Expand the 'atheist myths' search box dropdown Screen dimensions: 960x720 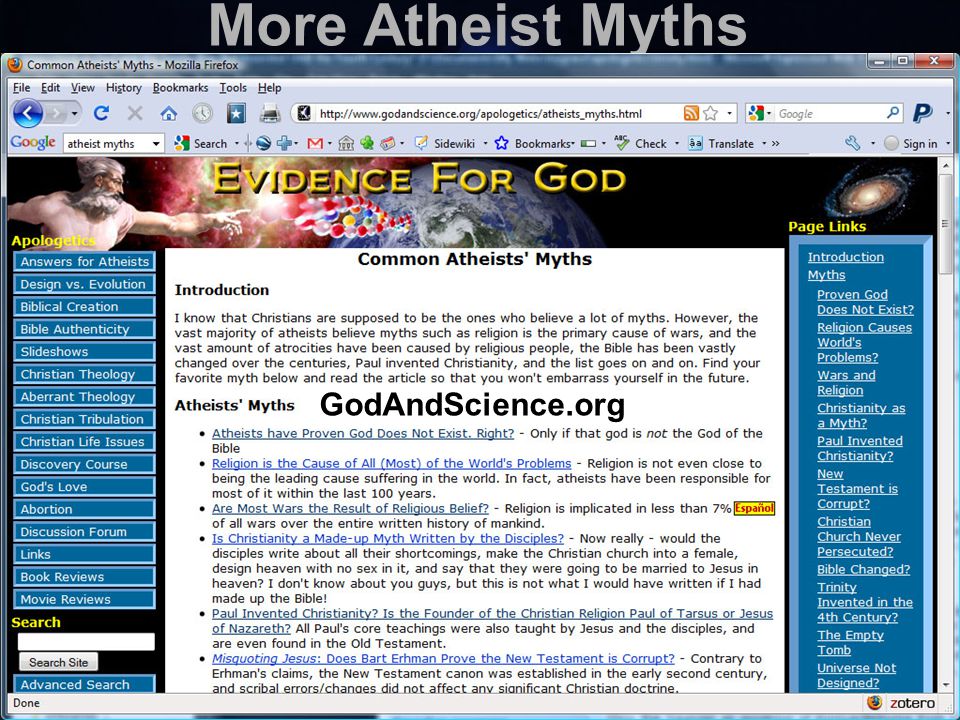[156, 143]
